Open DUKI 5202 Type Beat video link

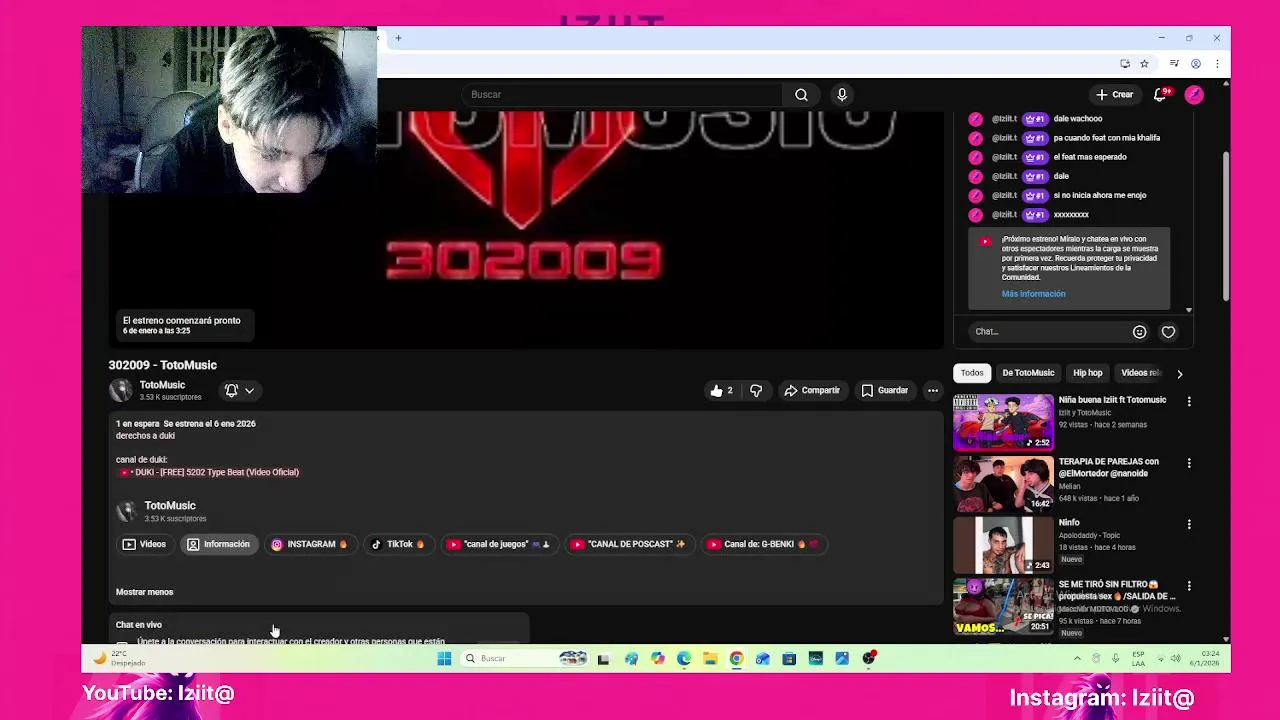pyautogui.click(x=208, y=472)
